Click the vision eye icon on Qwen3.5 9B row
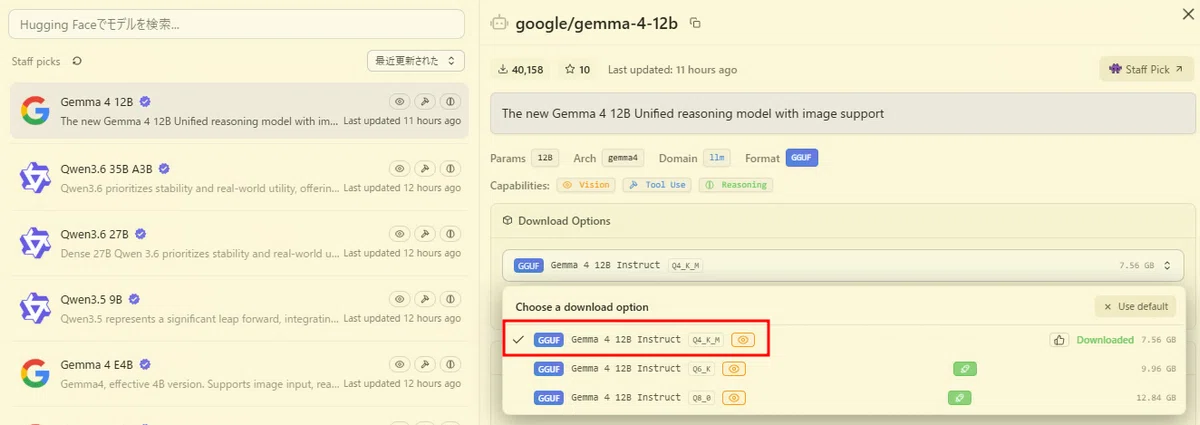 click(399, 299)
